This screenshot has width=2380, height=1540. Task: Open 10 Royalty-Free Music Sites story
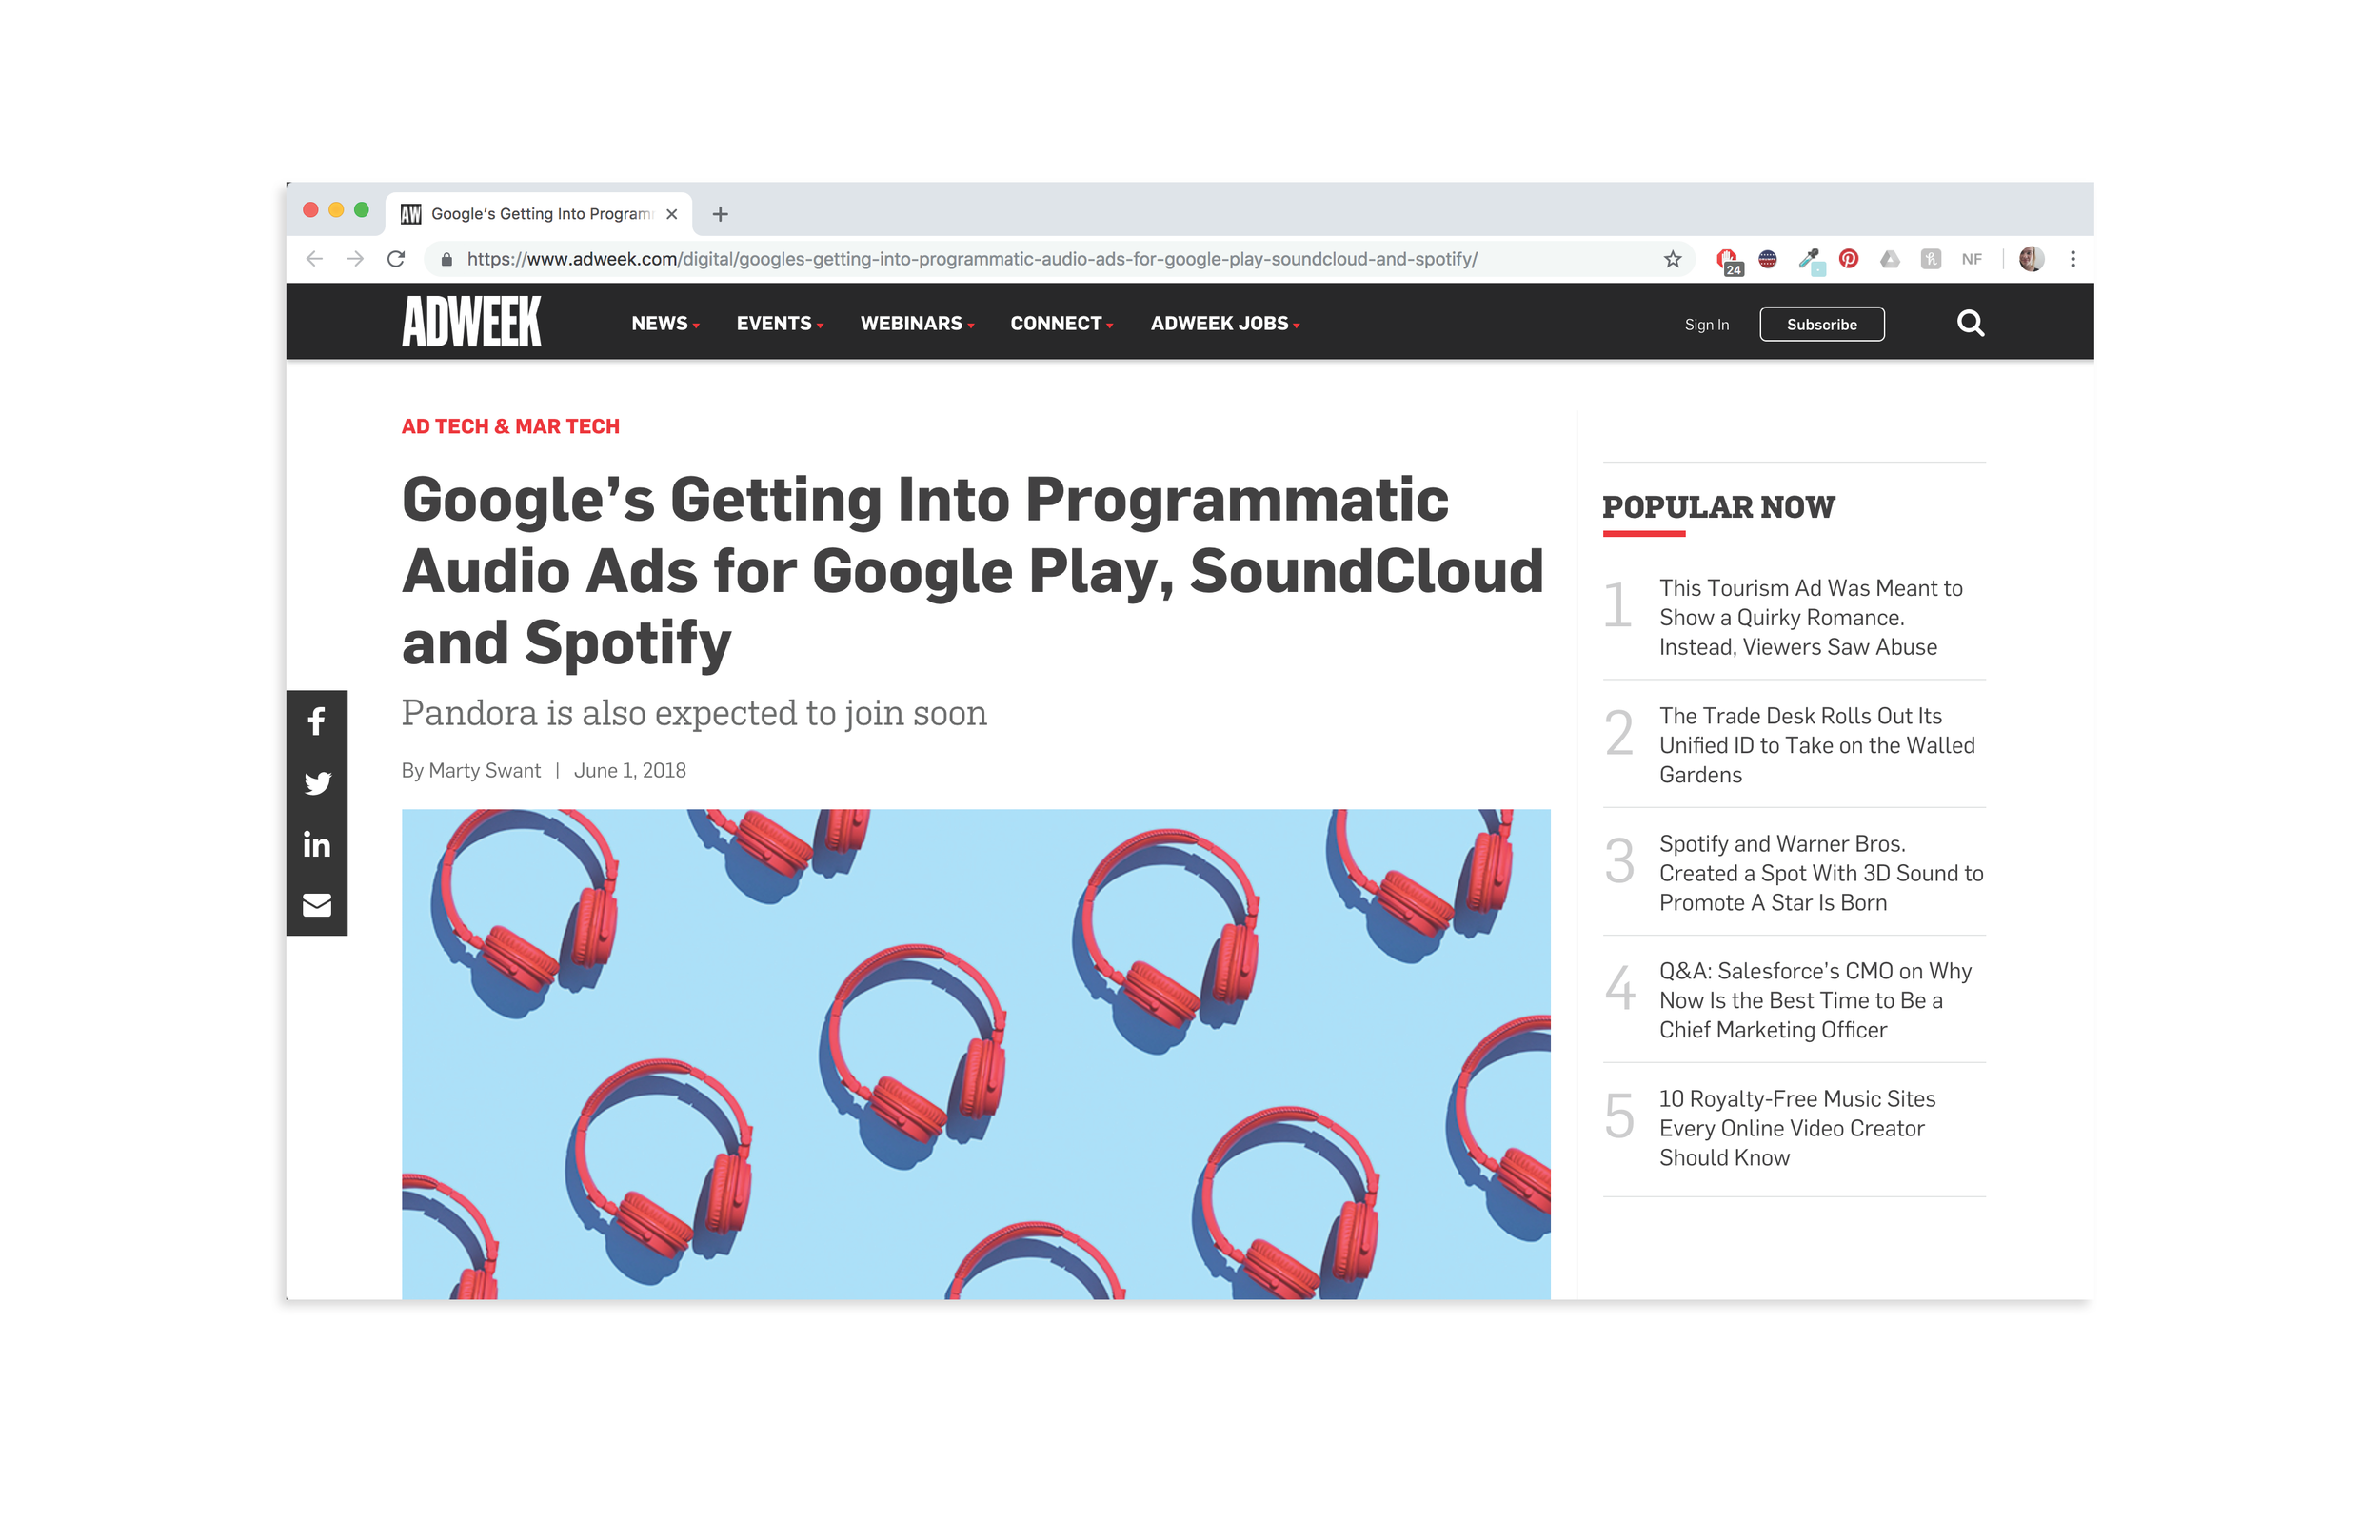[x=1797, y=1128]
